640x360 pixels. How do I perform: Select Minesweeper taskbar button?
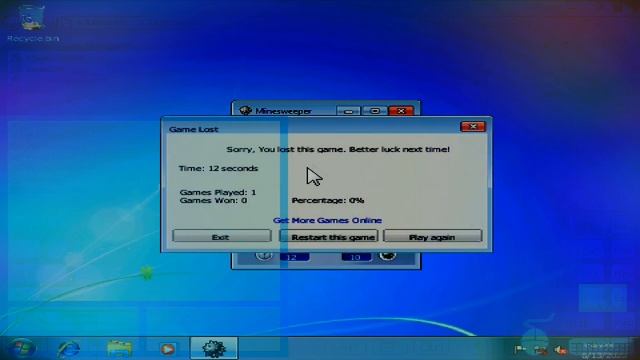214,348
